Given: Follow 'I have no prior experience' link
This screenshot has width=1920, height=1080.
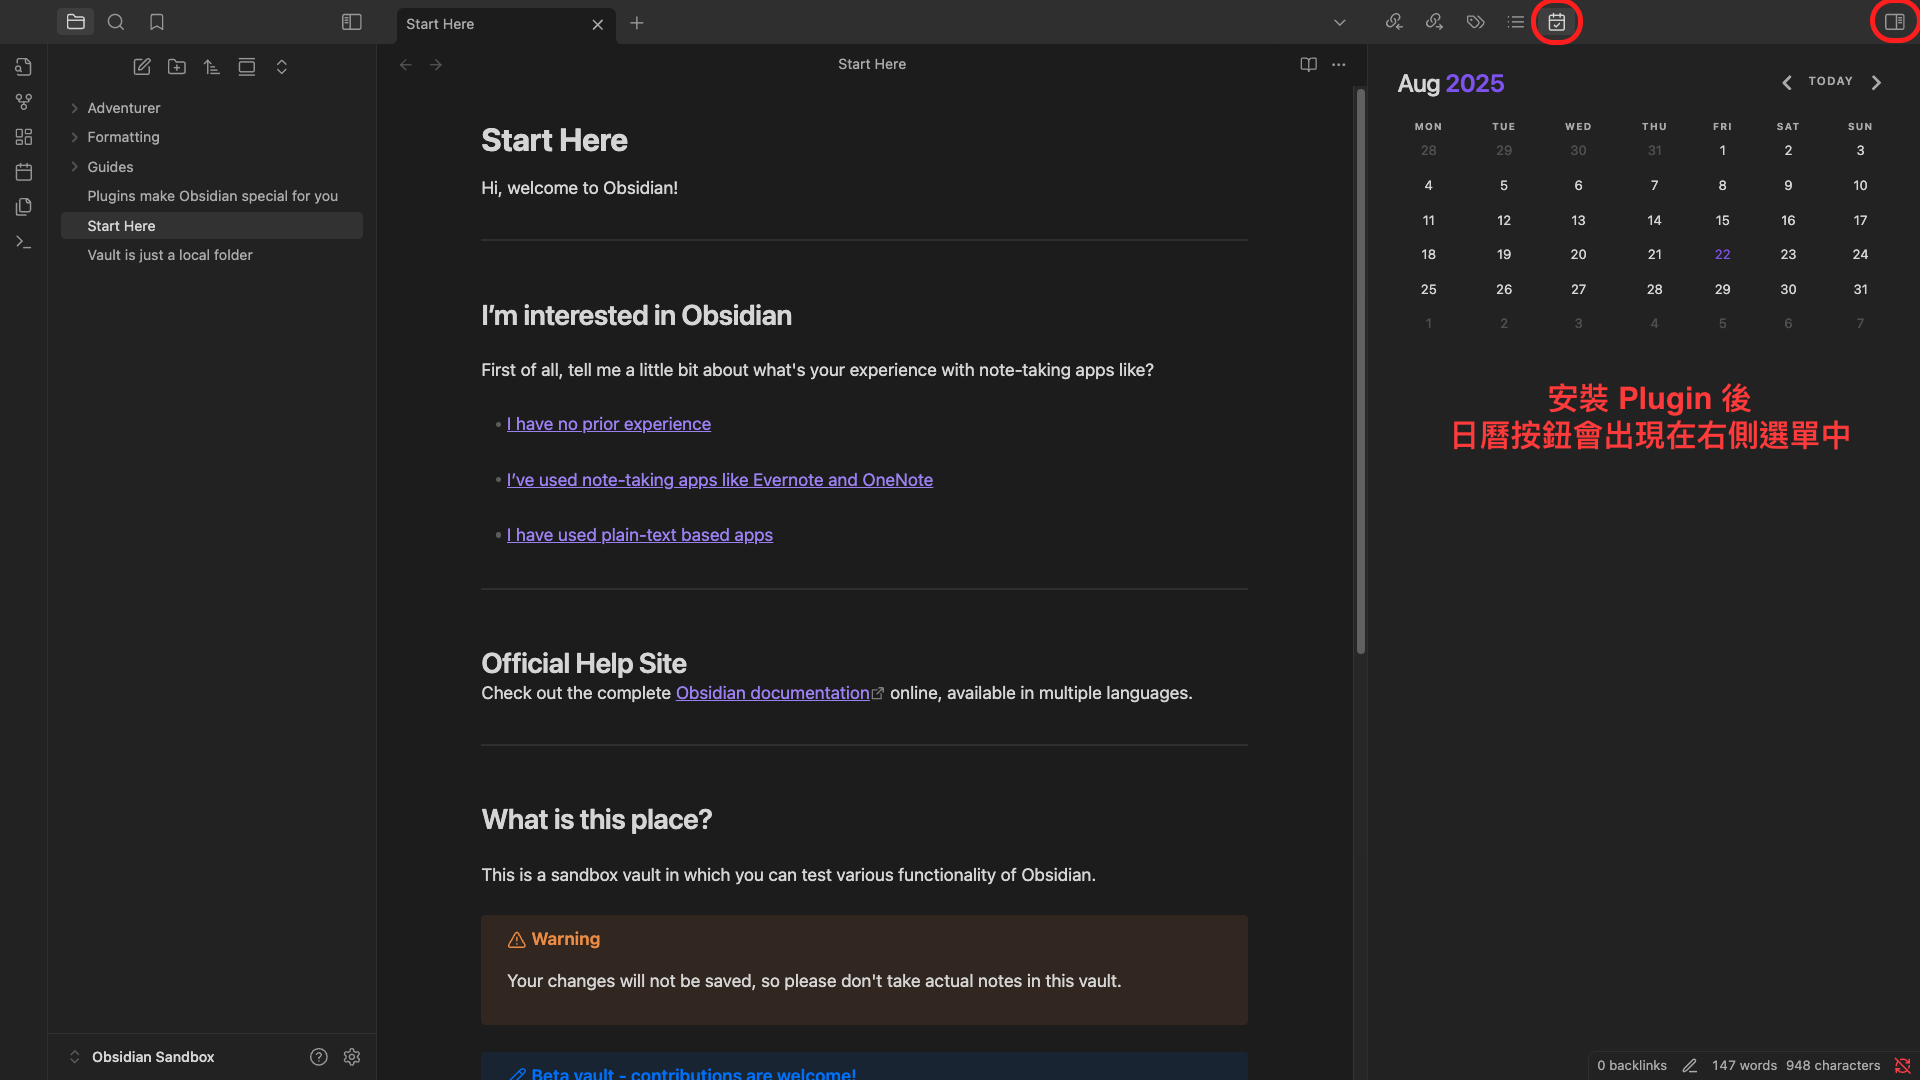Looking at the screenshot, I should pyautogui.click(x=609, y=424).
